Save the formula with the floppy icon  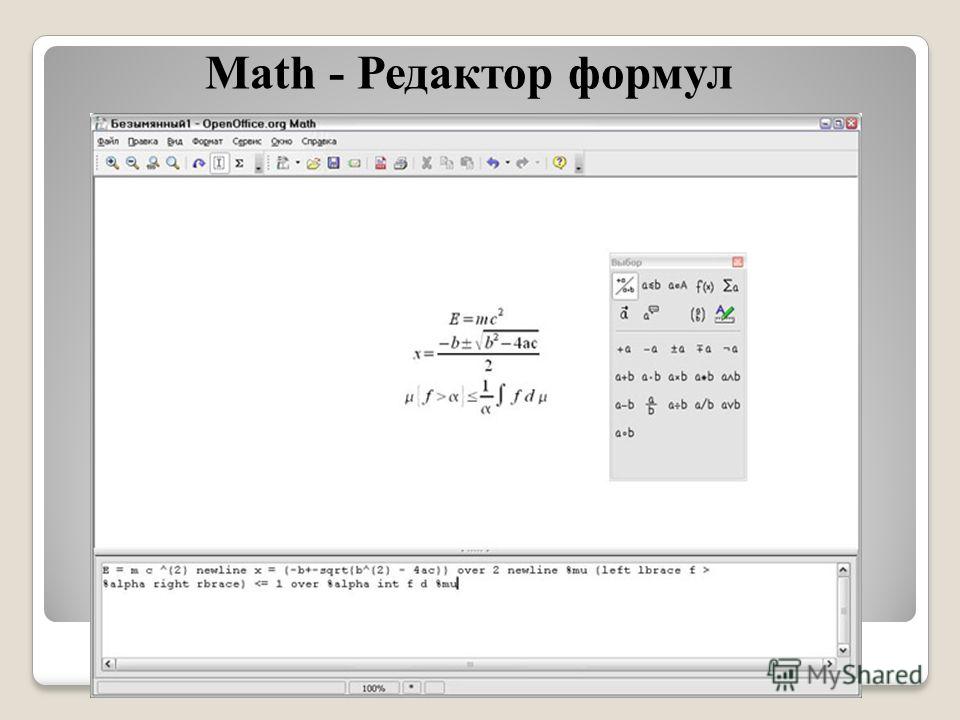334,163
